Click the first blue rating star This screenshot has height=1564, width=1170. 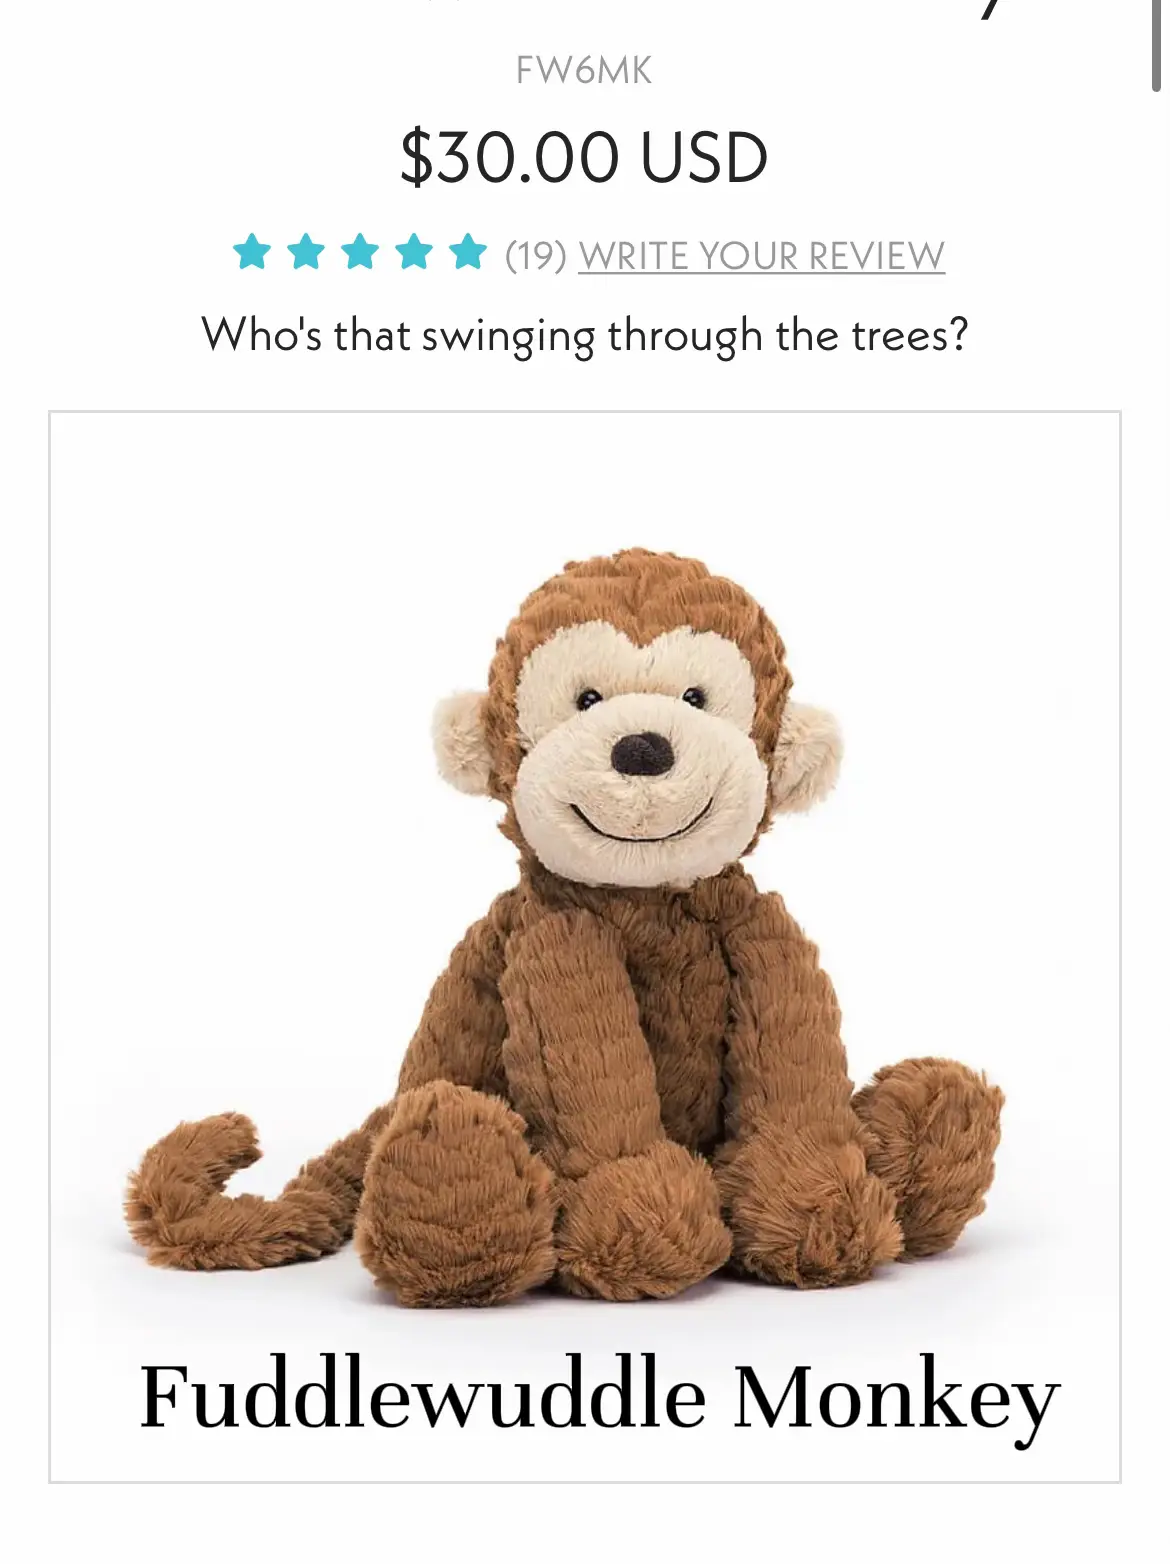252,253
